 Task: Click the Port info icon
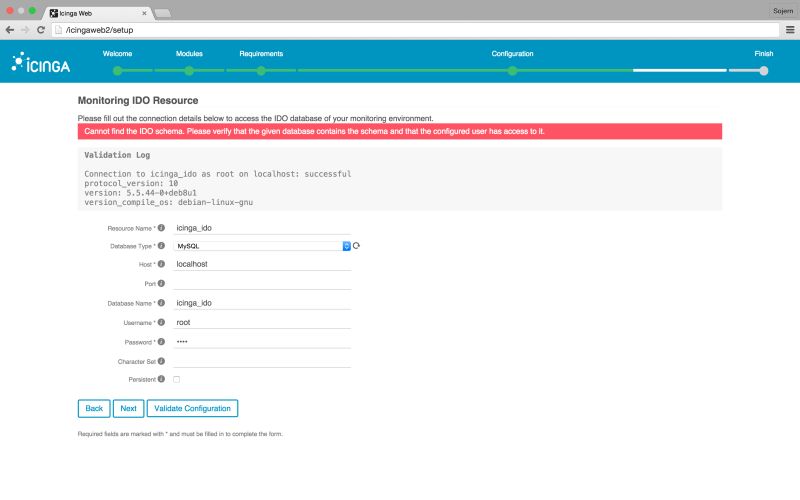click(161, 283)
